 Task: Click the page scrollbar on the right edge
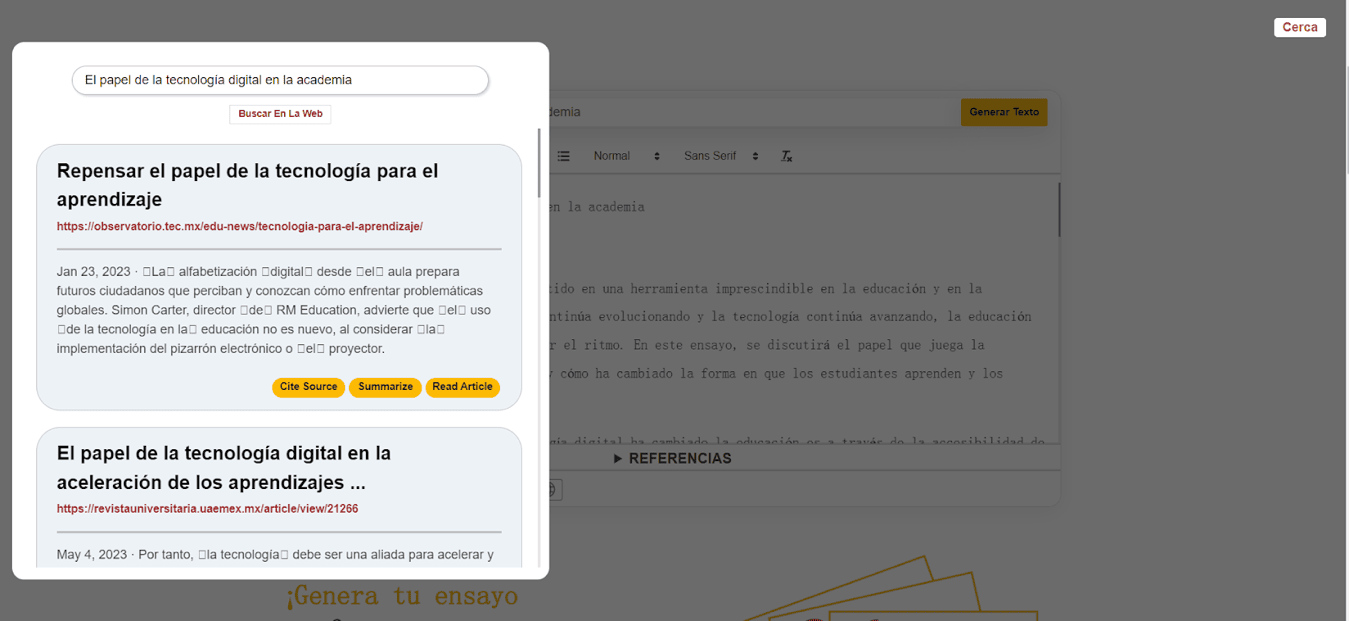coord(1344,90)
